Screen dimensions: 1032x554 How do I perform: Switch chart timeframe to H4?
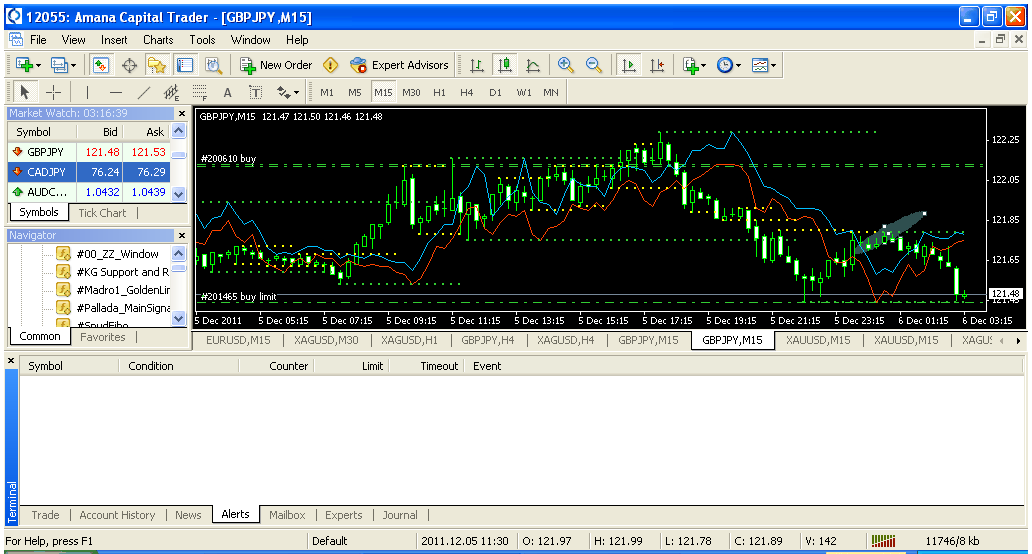click(467, 92)
